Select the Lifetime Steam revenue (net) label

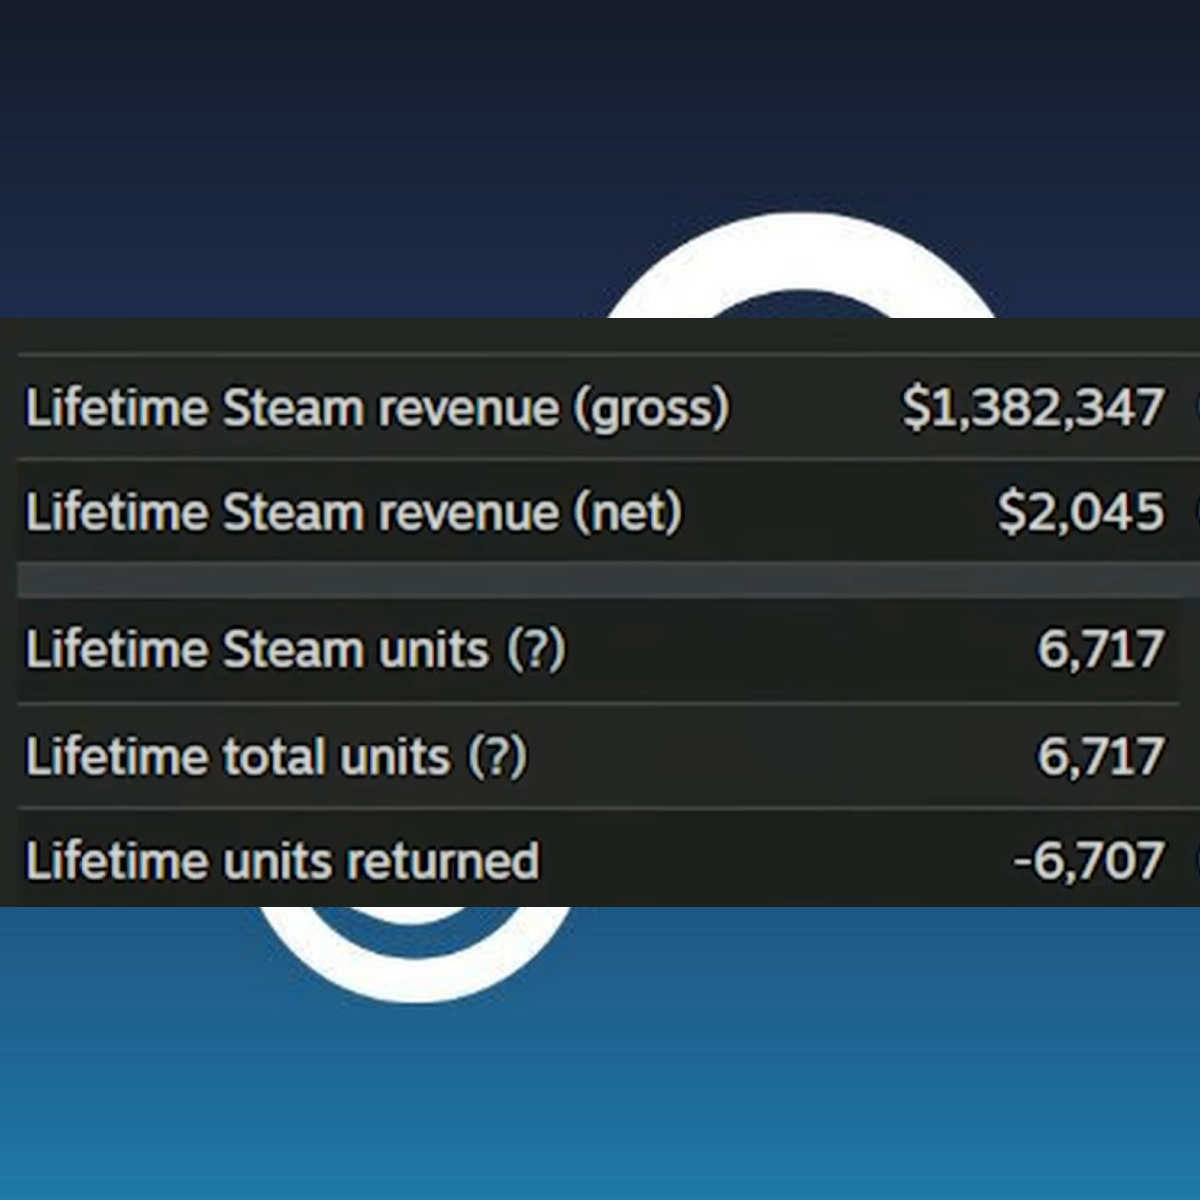click(x=354, y=513)
